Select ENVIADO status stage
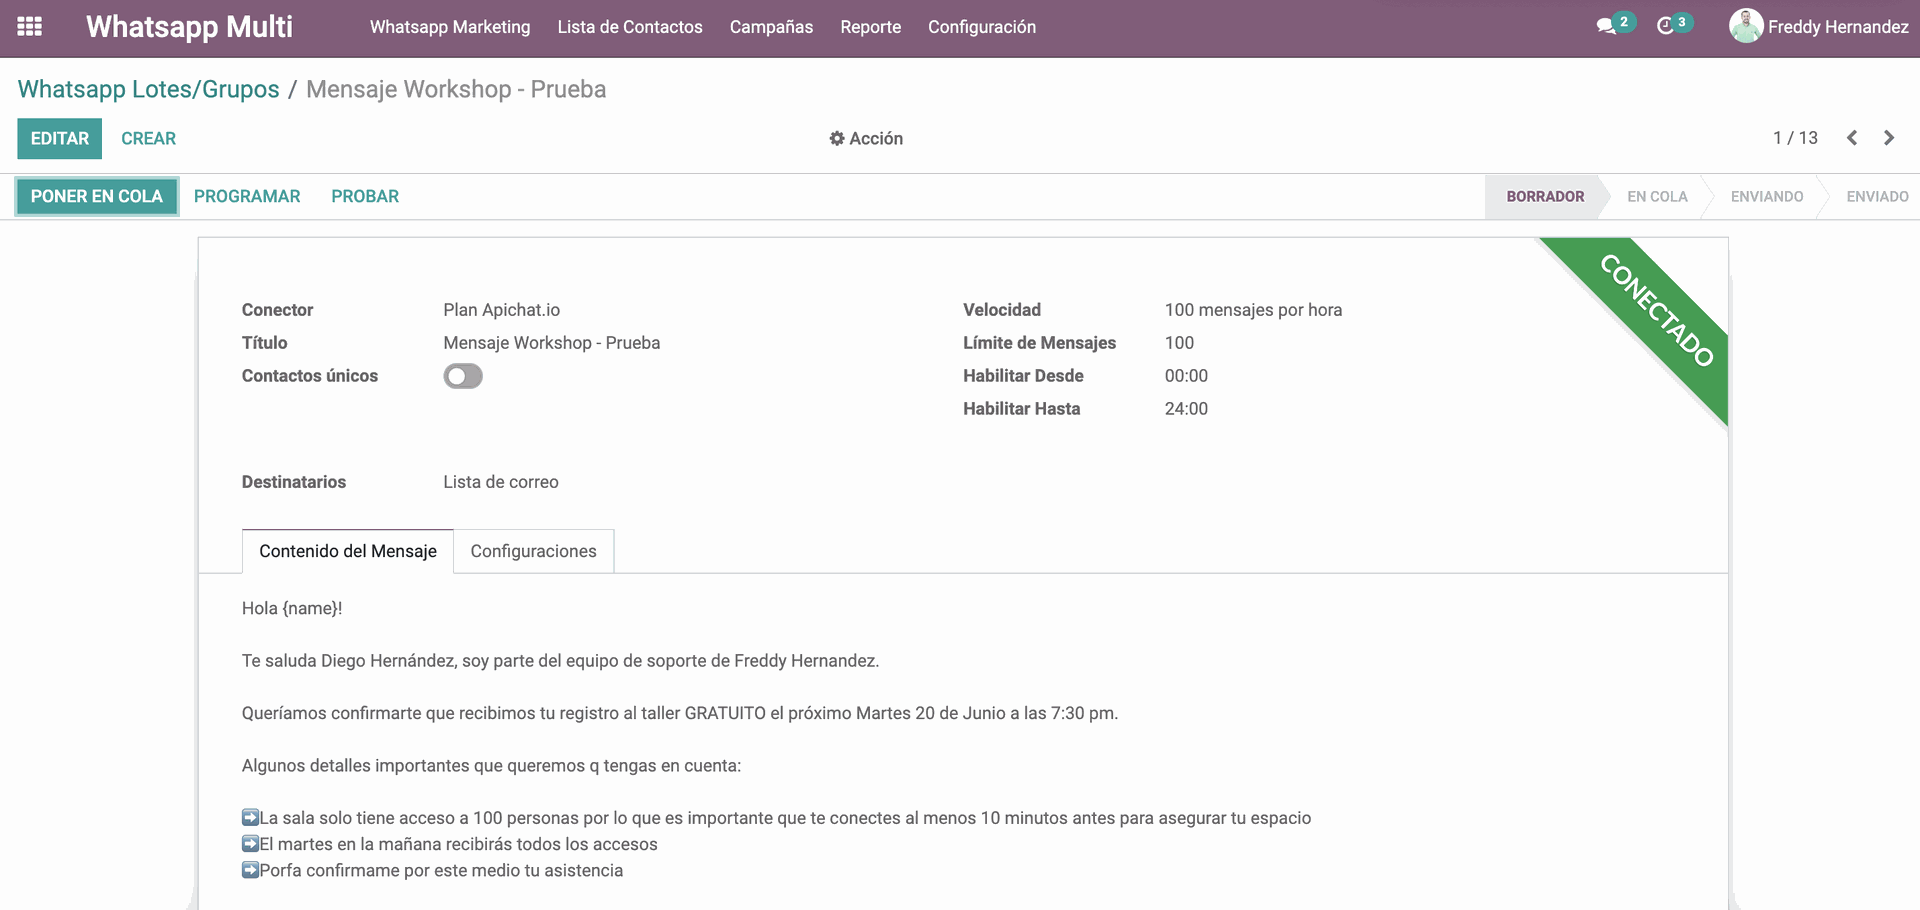Image resolution: width=1920 pixels, height=910 pixels. (1877, 196)
